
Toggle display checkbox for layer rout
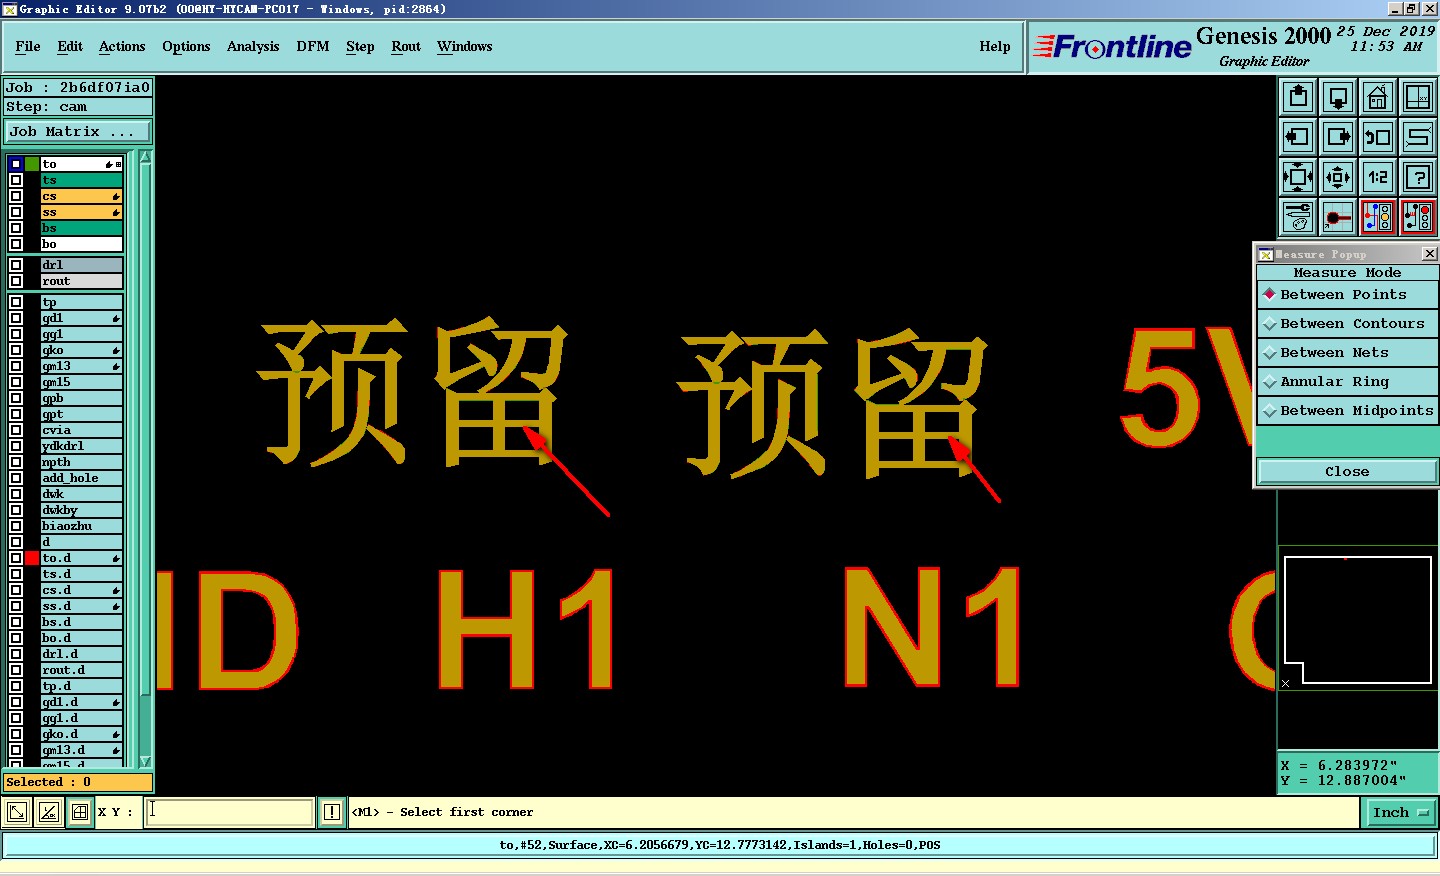point(16,281)
